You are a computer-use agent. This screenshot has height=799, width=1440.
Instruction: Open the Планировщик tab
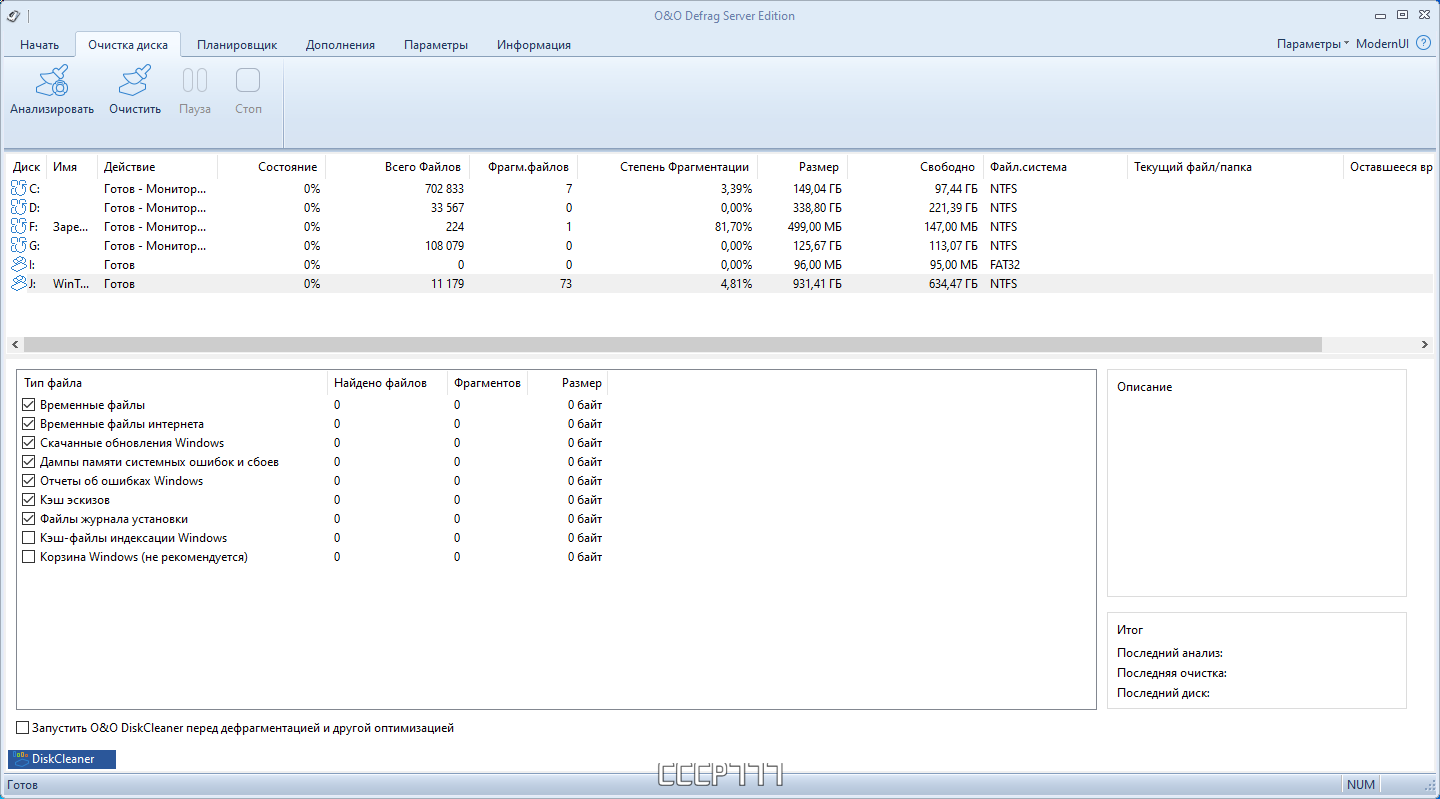pos(237,45)
